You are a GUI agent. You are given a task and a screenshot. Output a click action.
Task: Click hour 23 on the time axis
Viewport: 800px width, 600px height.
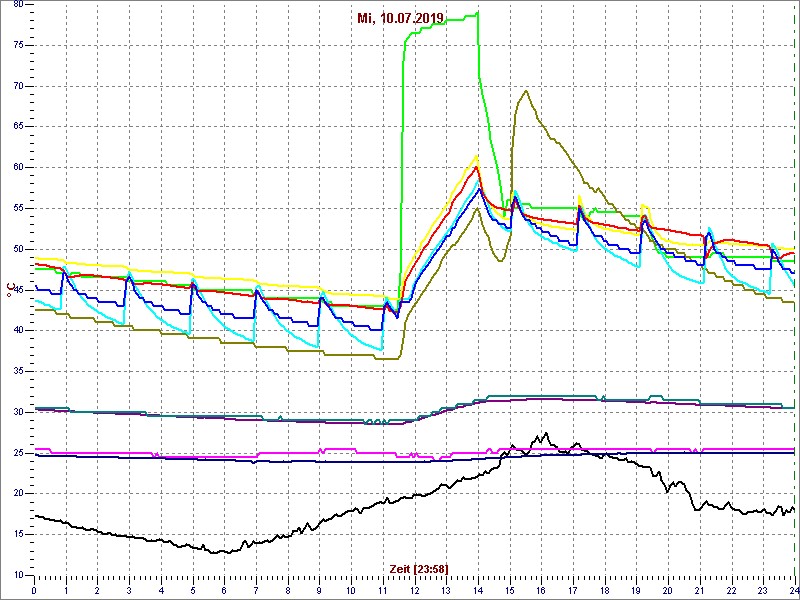(763, 591)
